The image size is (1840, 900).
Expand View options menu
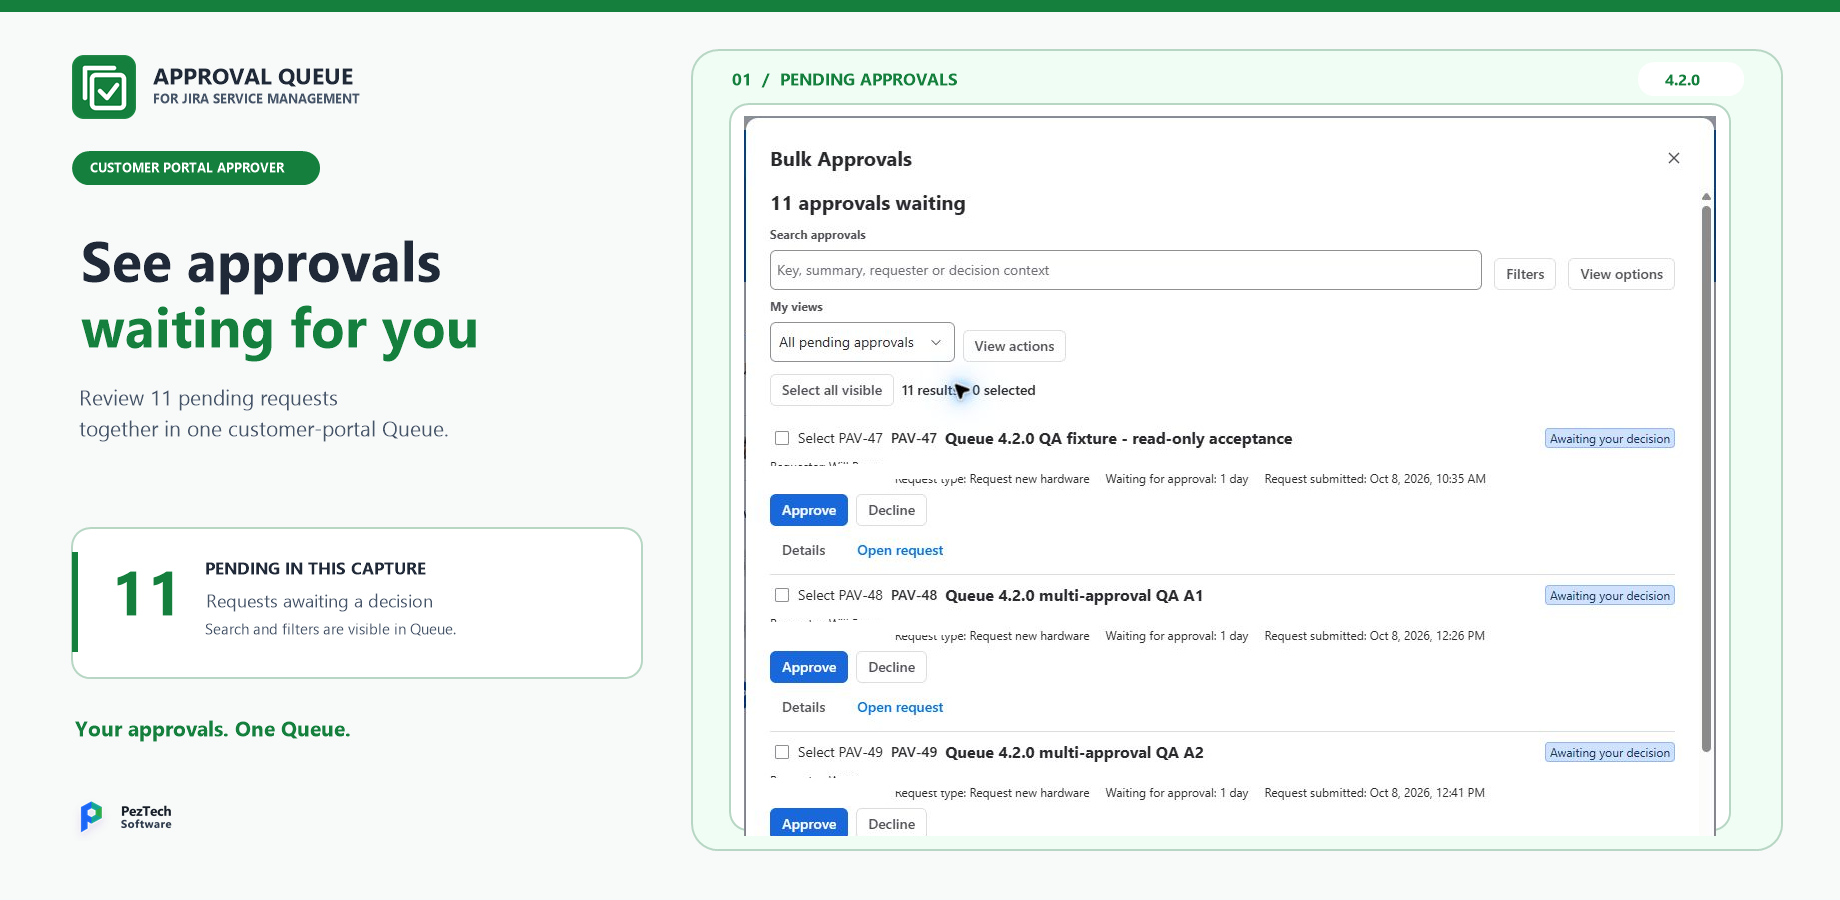click(x=1621, y=274)
